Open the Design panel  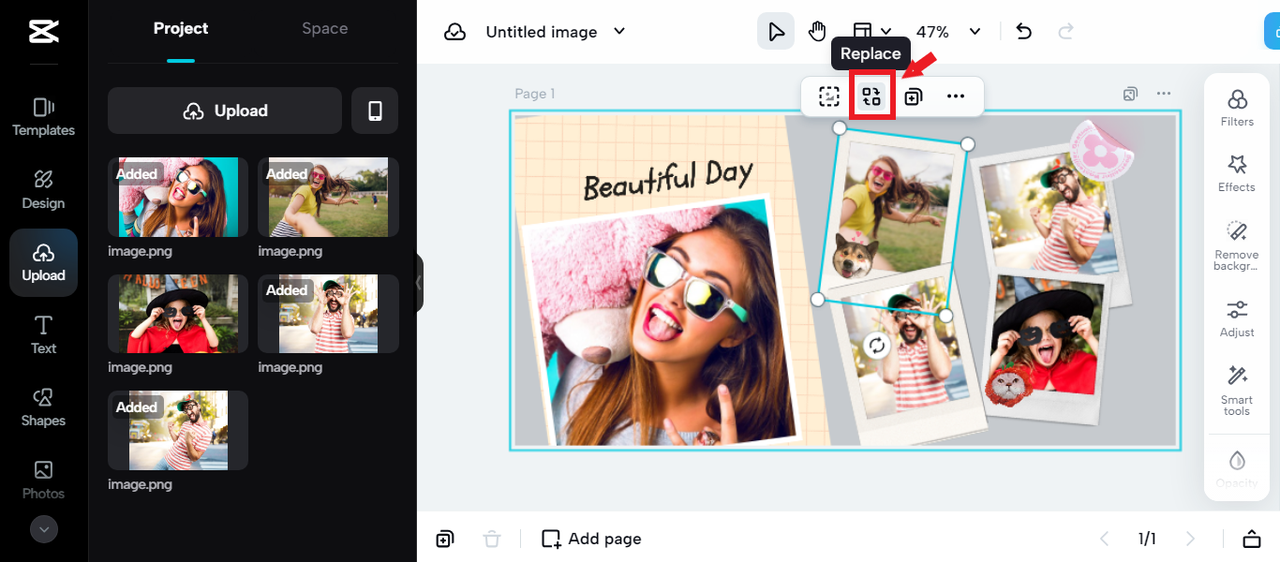pyautogui.click(x=43, y=189)
